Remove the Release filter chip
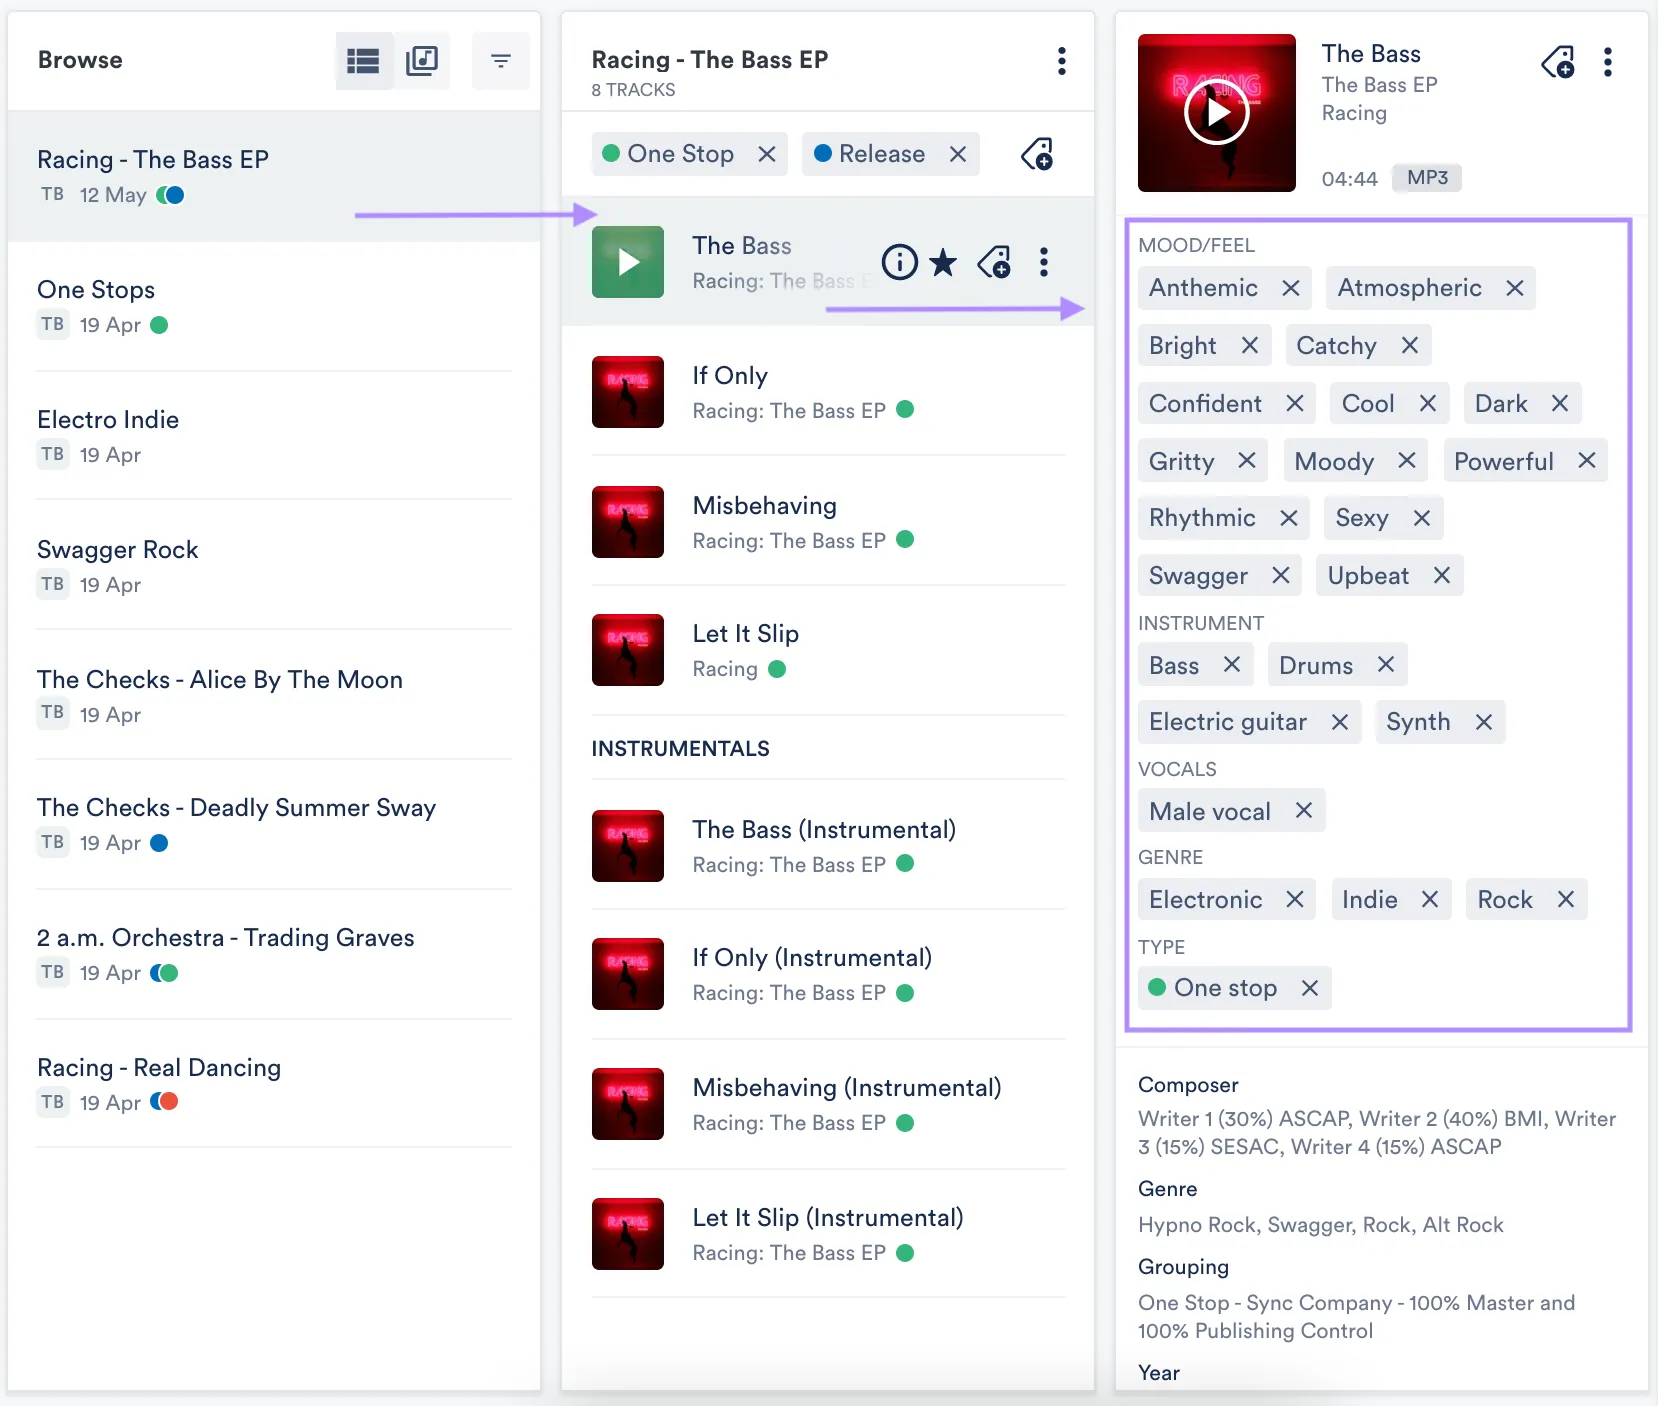This screenshot has width=1658, height=1406. pyautogui.click(x=956, y=154)
